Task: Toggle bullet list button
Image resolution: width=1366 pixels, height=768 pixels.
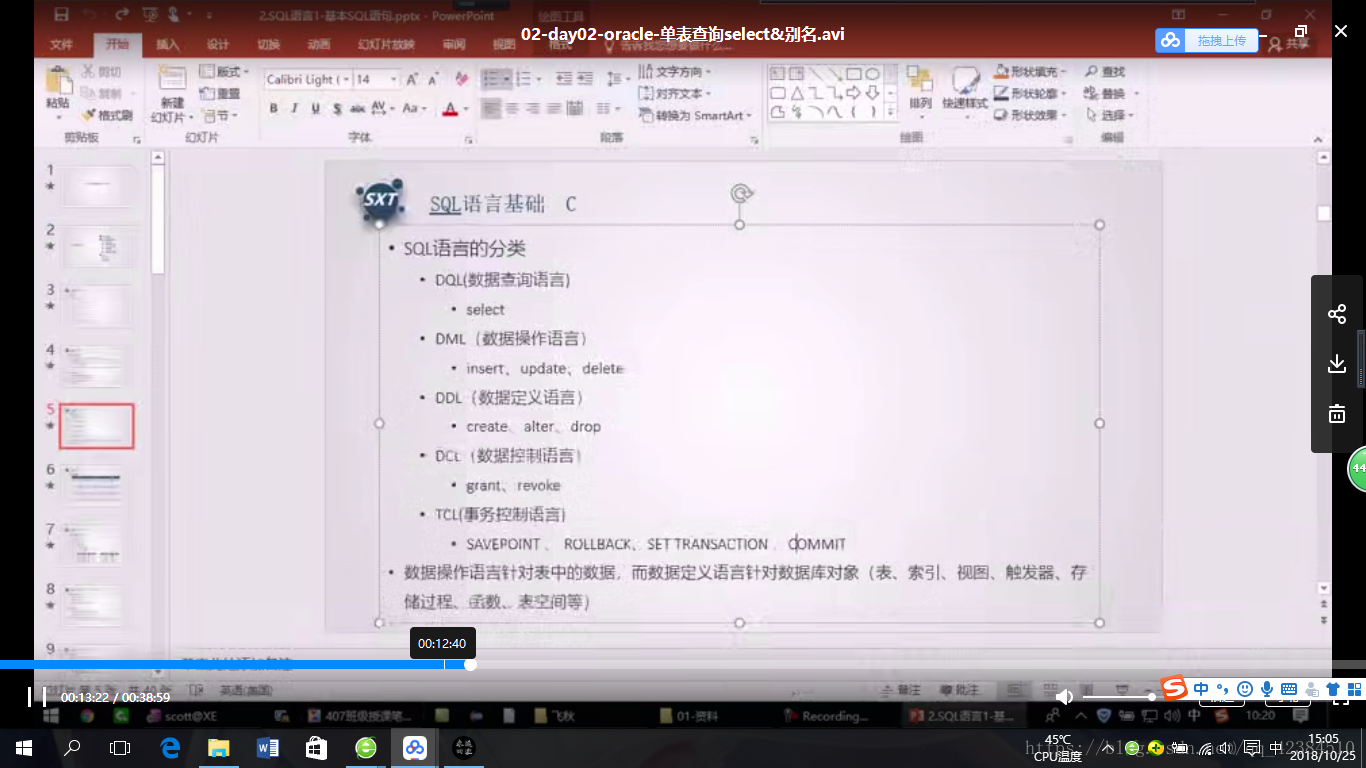Action: click(490, 78)
